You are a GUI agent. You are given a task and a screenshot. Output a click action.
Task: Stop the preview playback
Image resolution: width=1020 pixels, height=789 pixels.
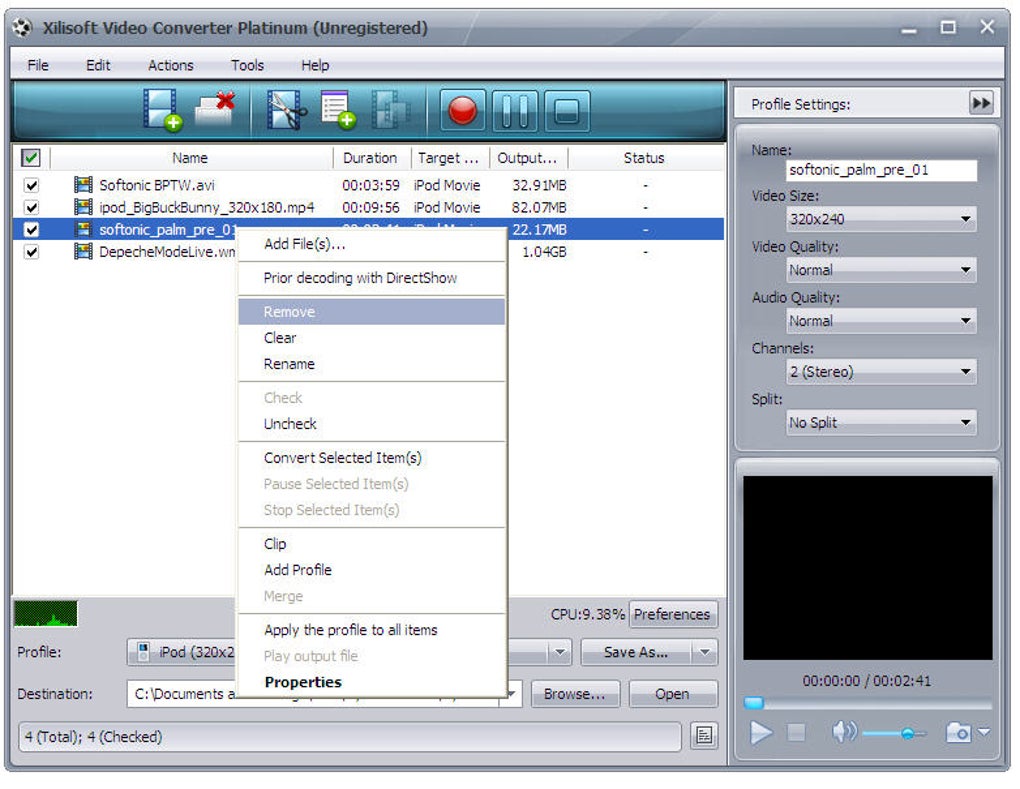tap(796, 732)
